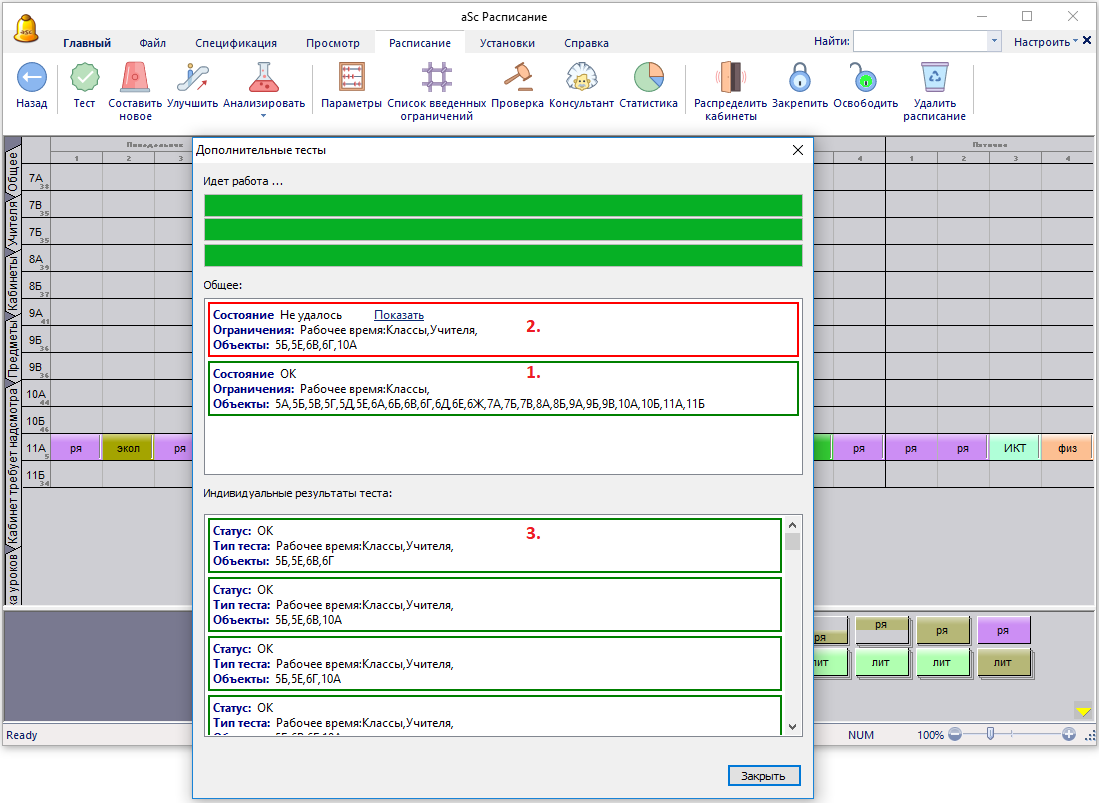Click the Назад back arrow icon
Viewport: 1099px width, 803px height.
31,78
